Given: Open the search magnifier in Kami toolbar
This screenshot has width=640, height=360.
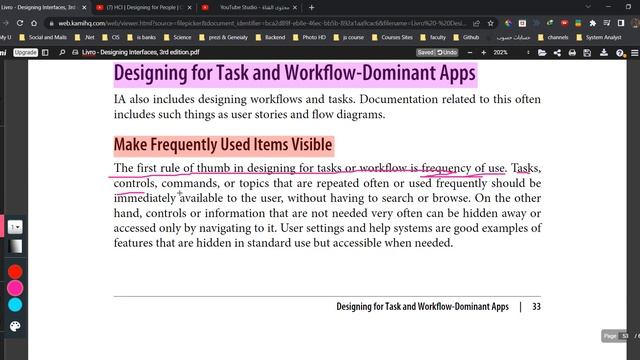Looking at the screenshot, I should click(x=62, y=53).
